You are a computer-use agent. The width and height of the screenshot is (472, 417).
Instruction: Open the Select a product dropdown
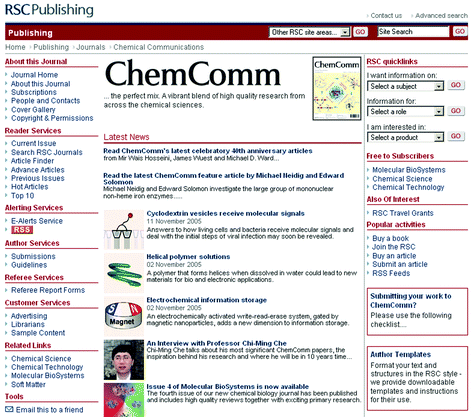pos(405,137)
